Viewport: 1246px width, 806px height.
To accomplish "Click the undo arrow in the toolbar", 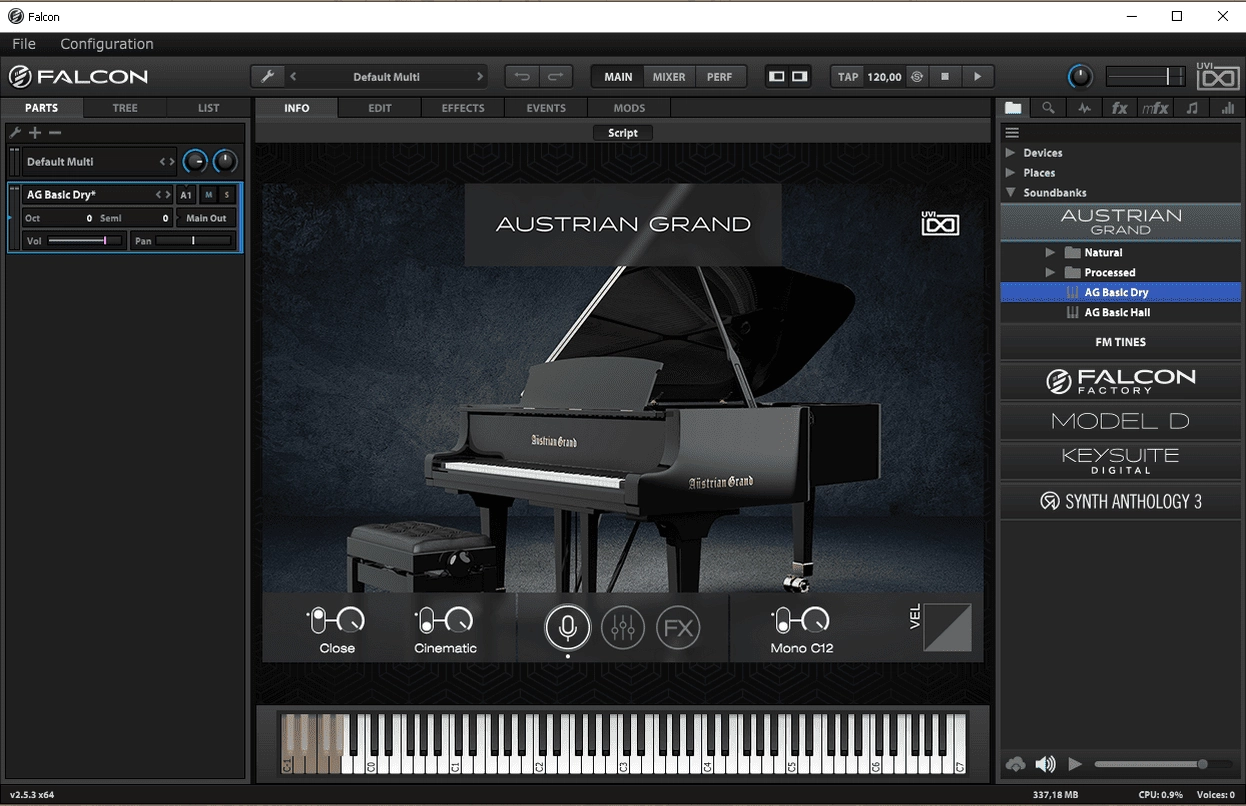I will tap(522, 76).
